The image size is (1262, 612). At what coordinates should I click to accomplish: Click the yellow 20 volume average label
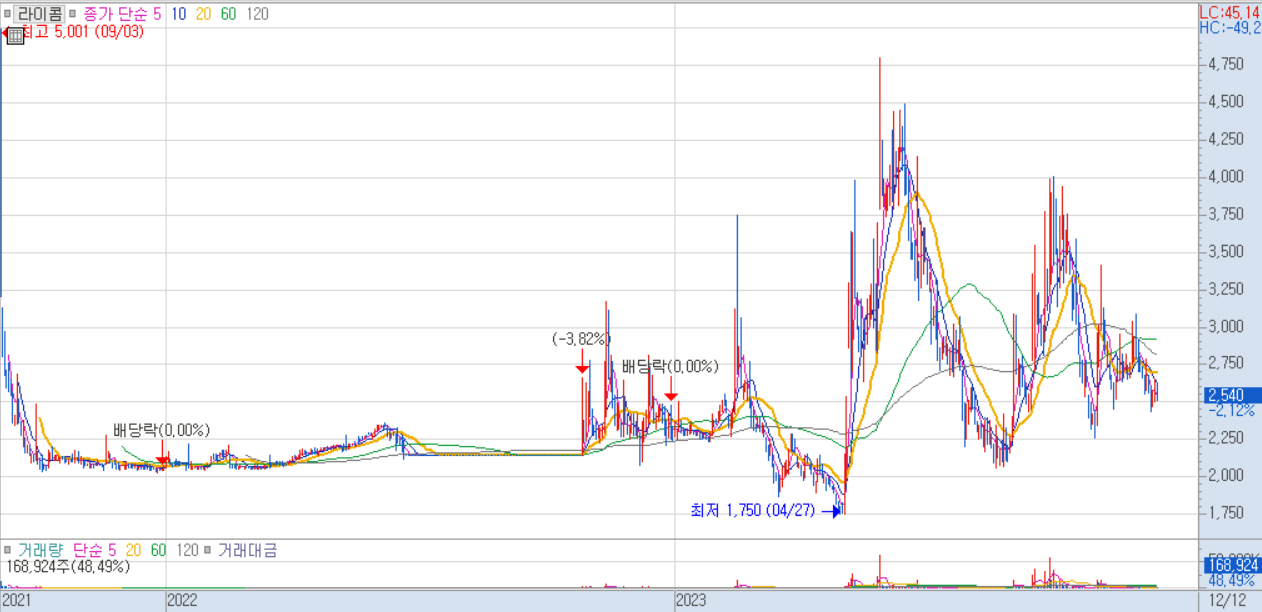[x=134, y=550]
